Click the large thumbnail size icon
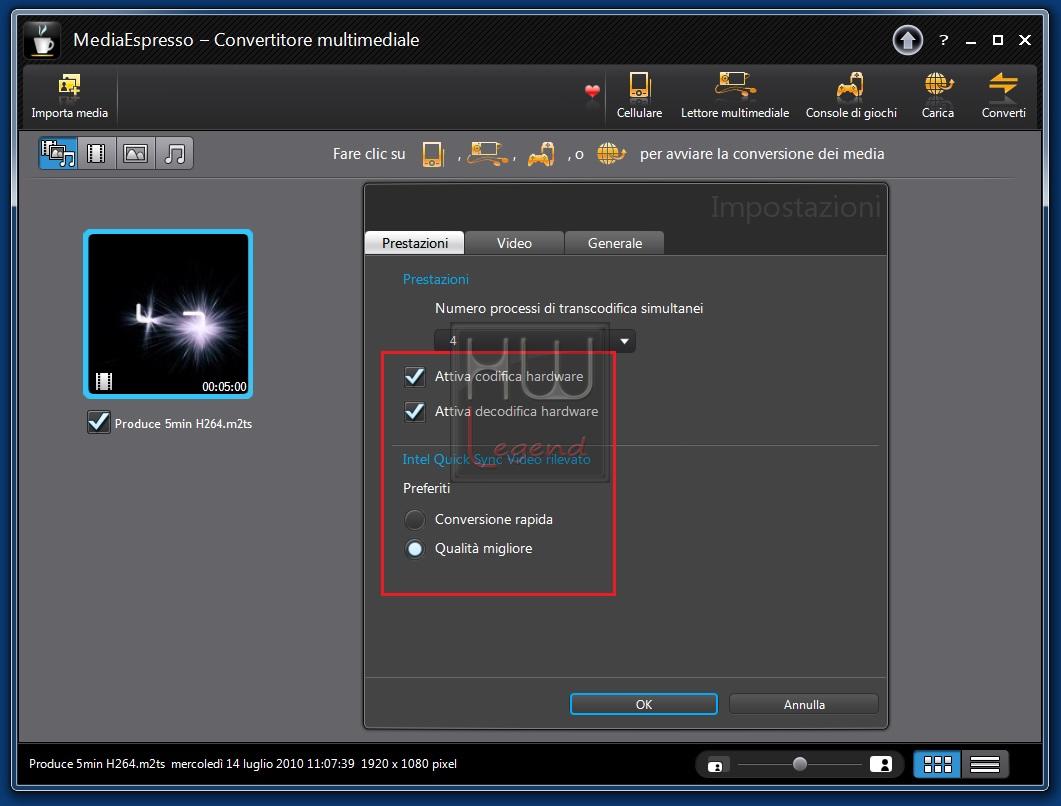This screenshot has height=806, width=1061. point(881,764)
